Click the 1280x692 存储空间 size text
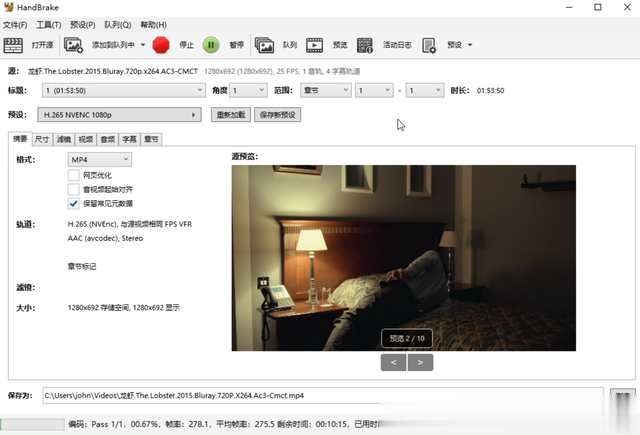The image size is (640, 435). [x=124, y=308]
